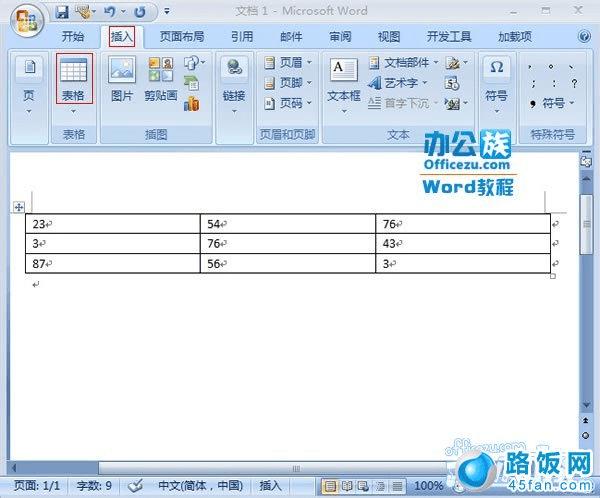Insert the question mark special symbol
The width and height of the screenshot is (600, 498).
pos(574,83)
